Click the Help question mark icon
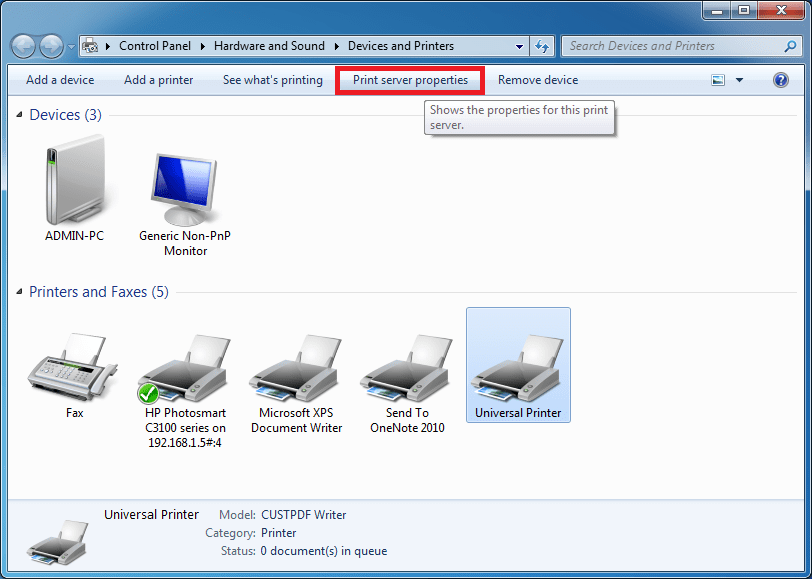The height and width of the screenshot is (579, 812). [781, 79]
